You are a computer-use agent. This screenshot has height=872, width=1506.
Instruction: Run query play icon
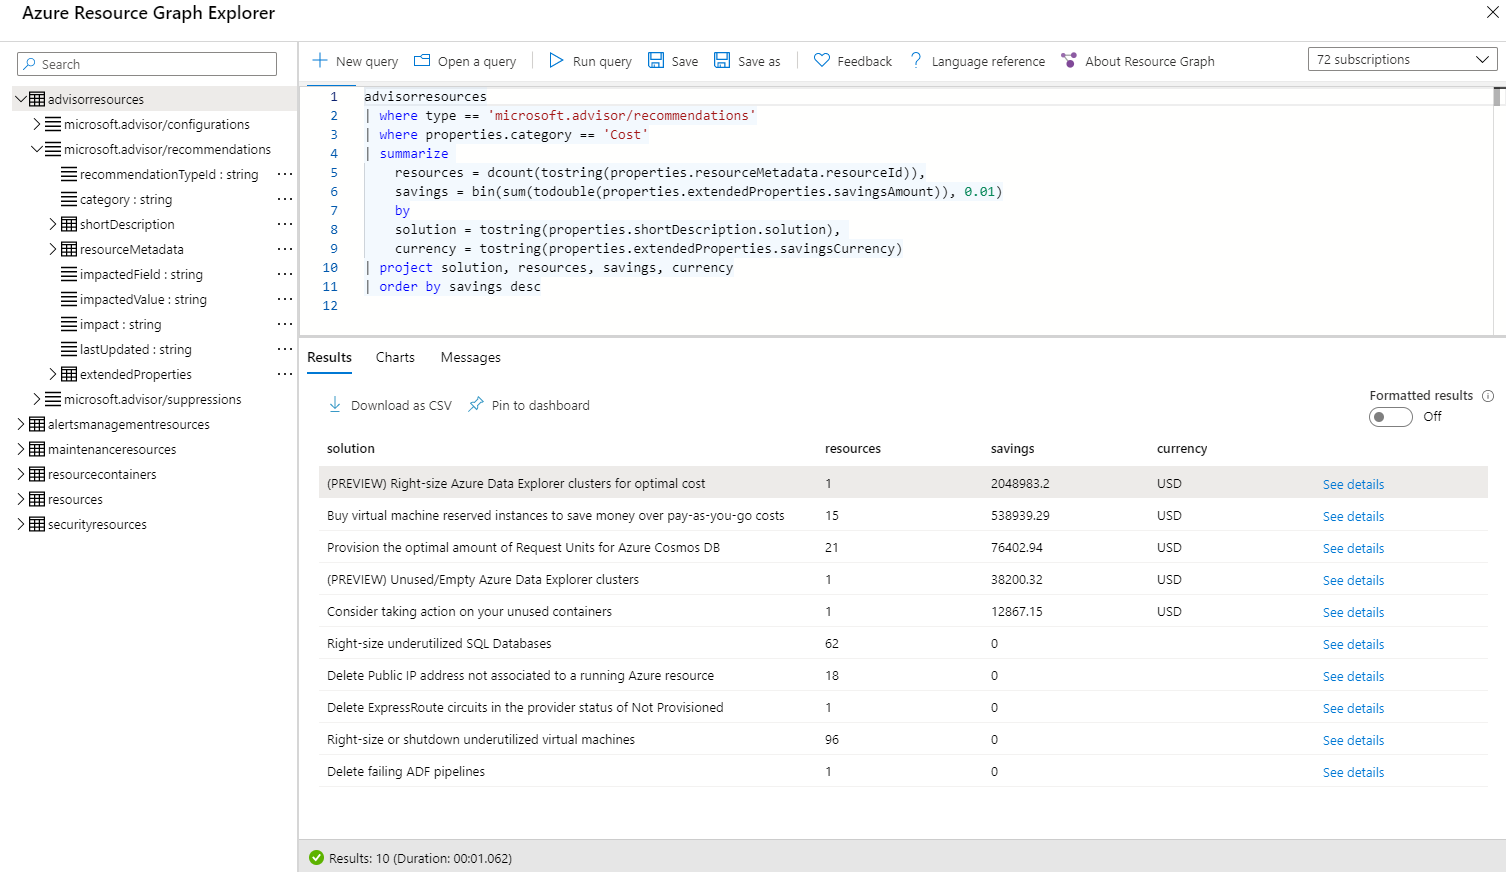[556, 60]
